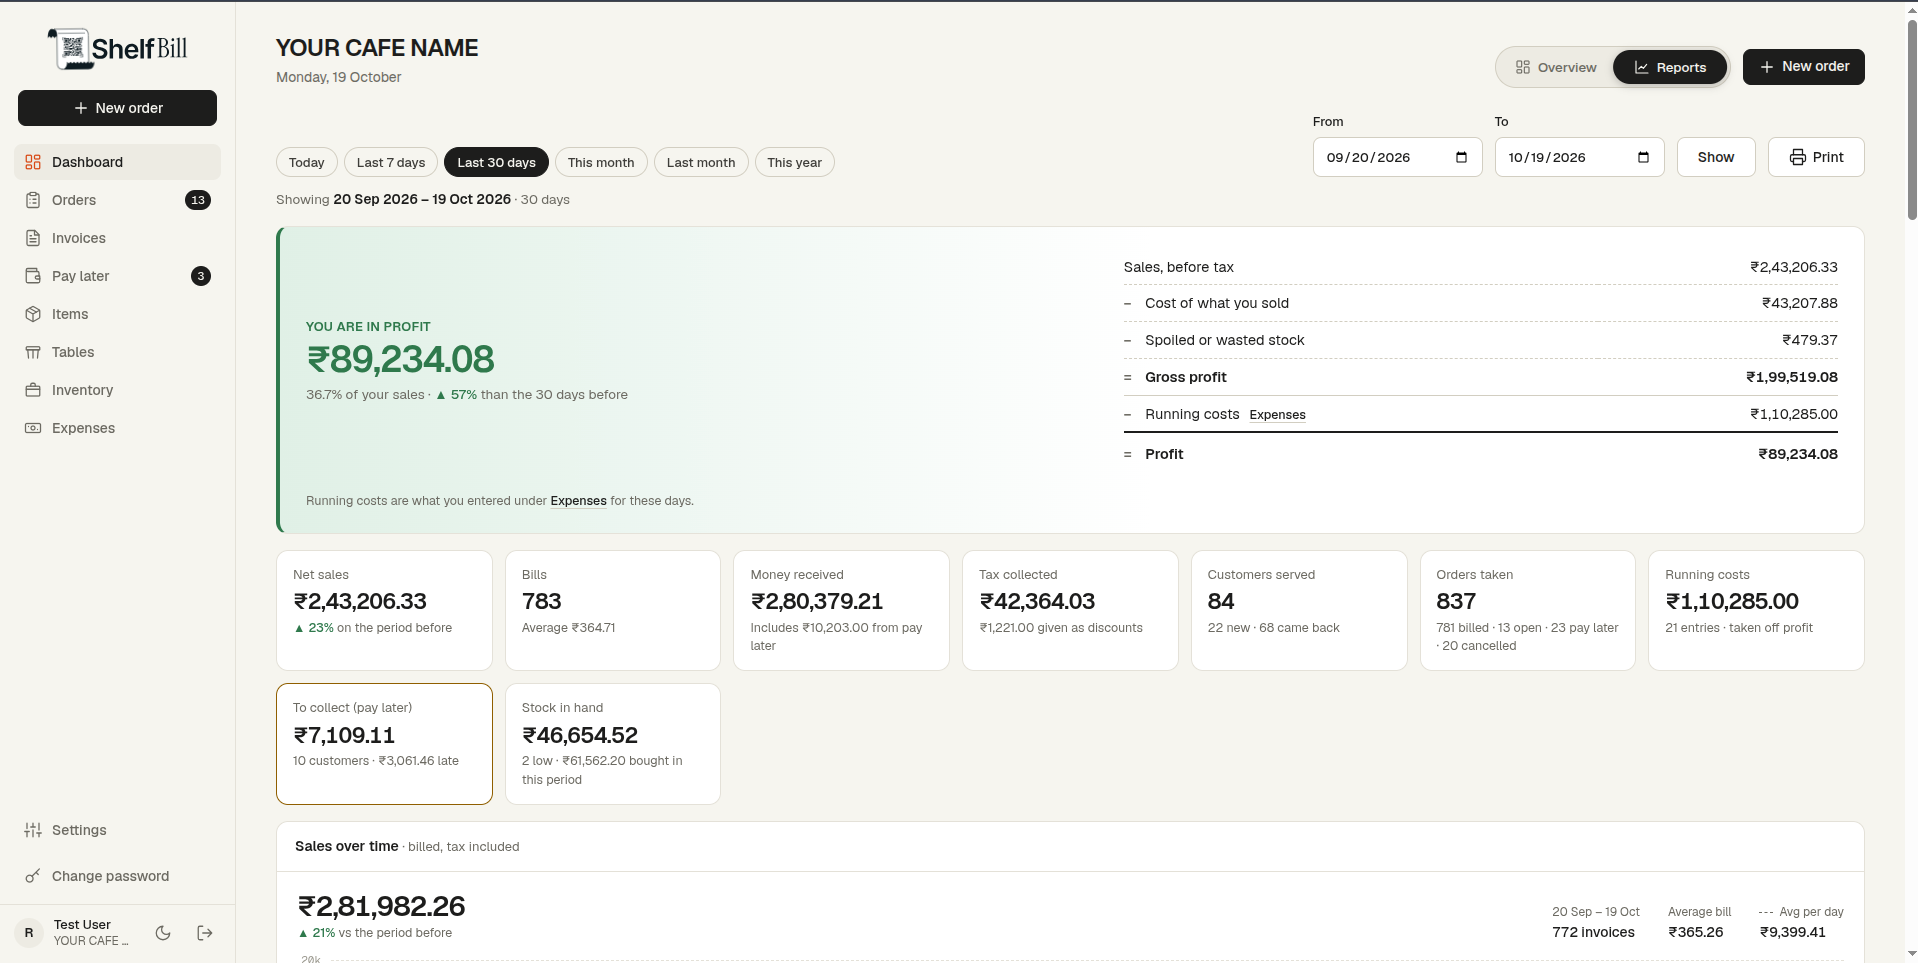Open the Inventory briefcase icon

[33, 390]
